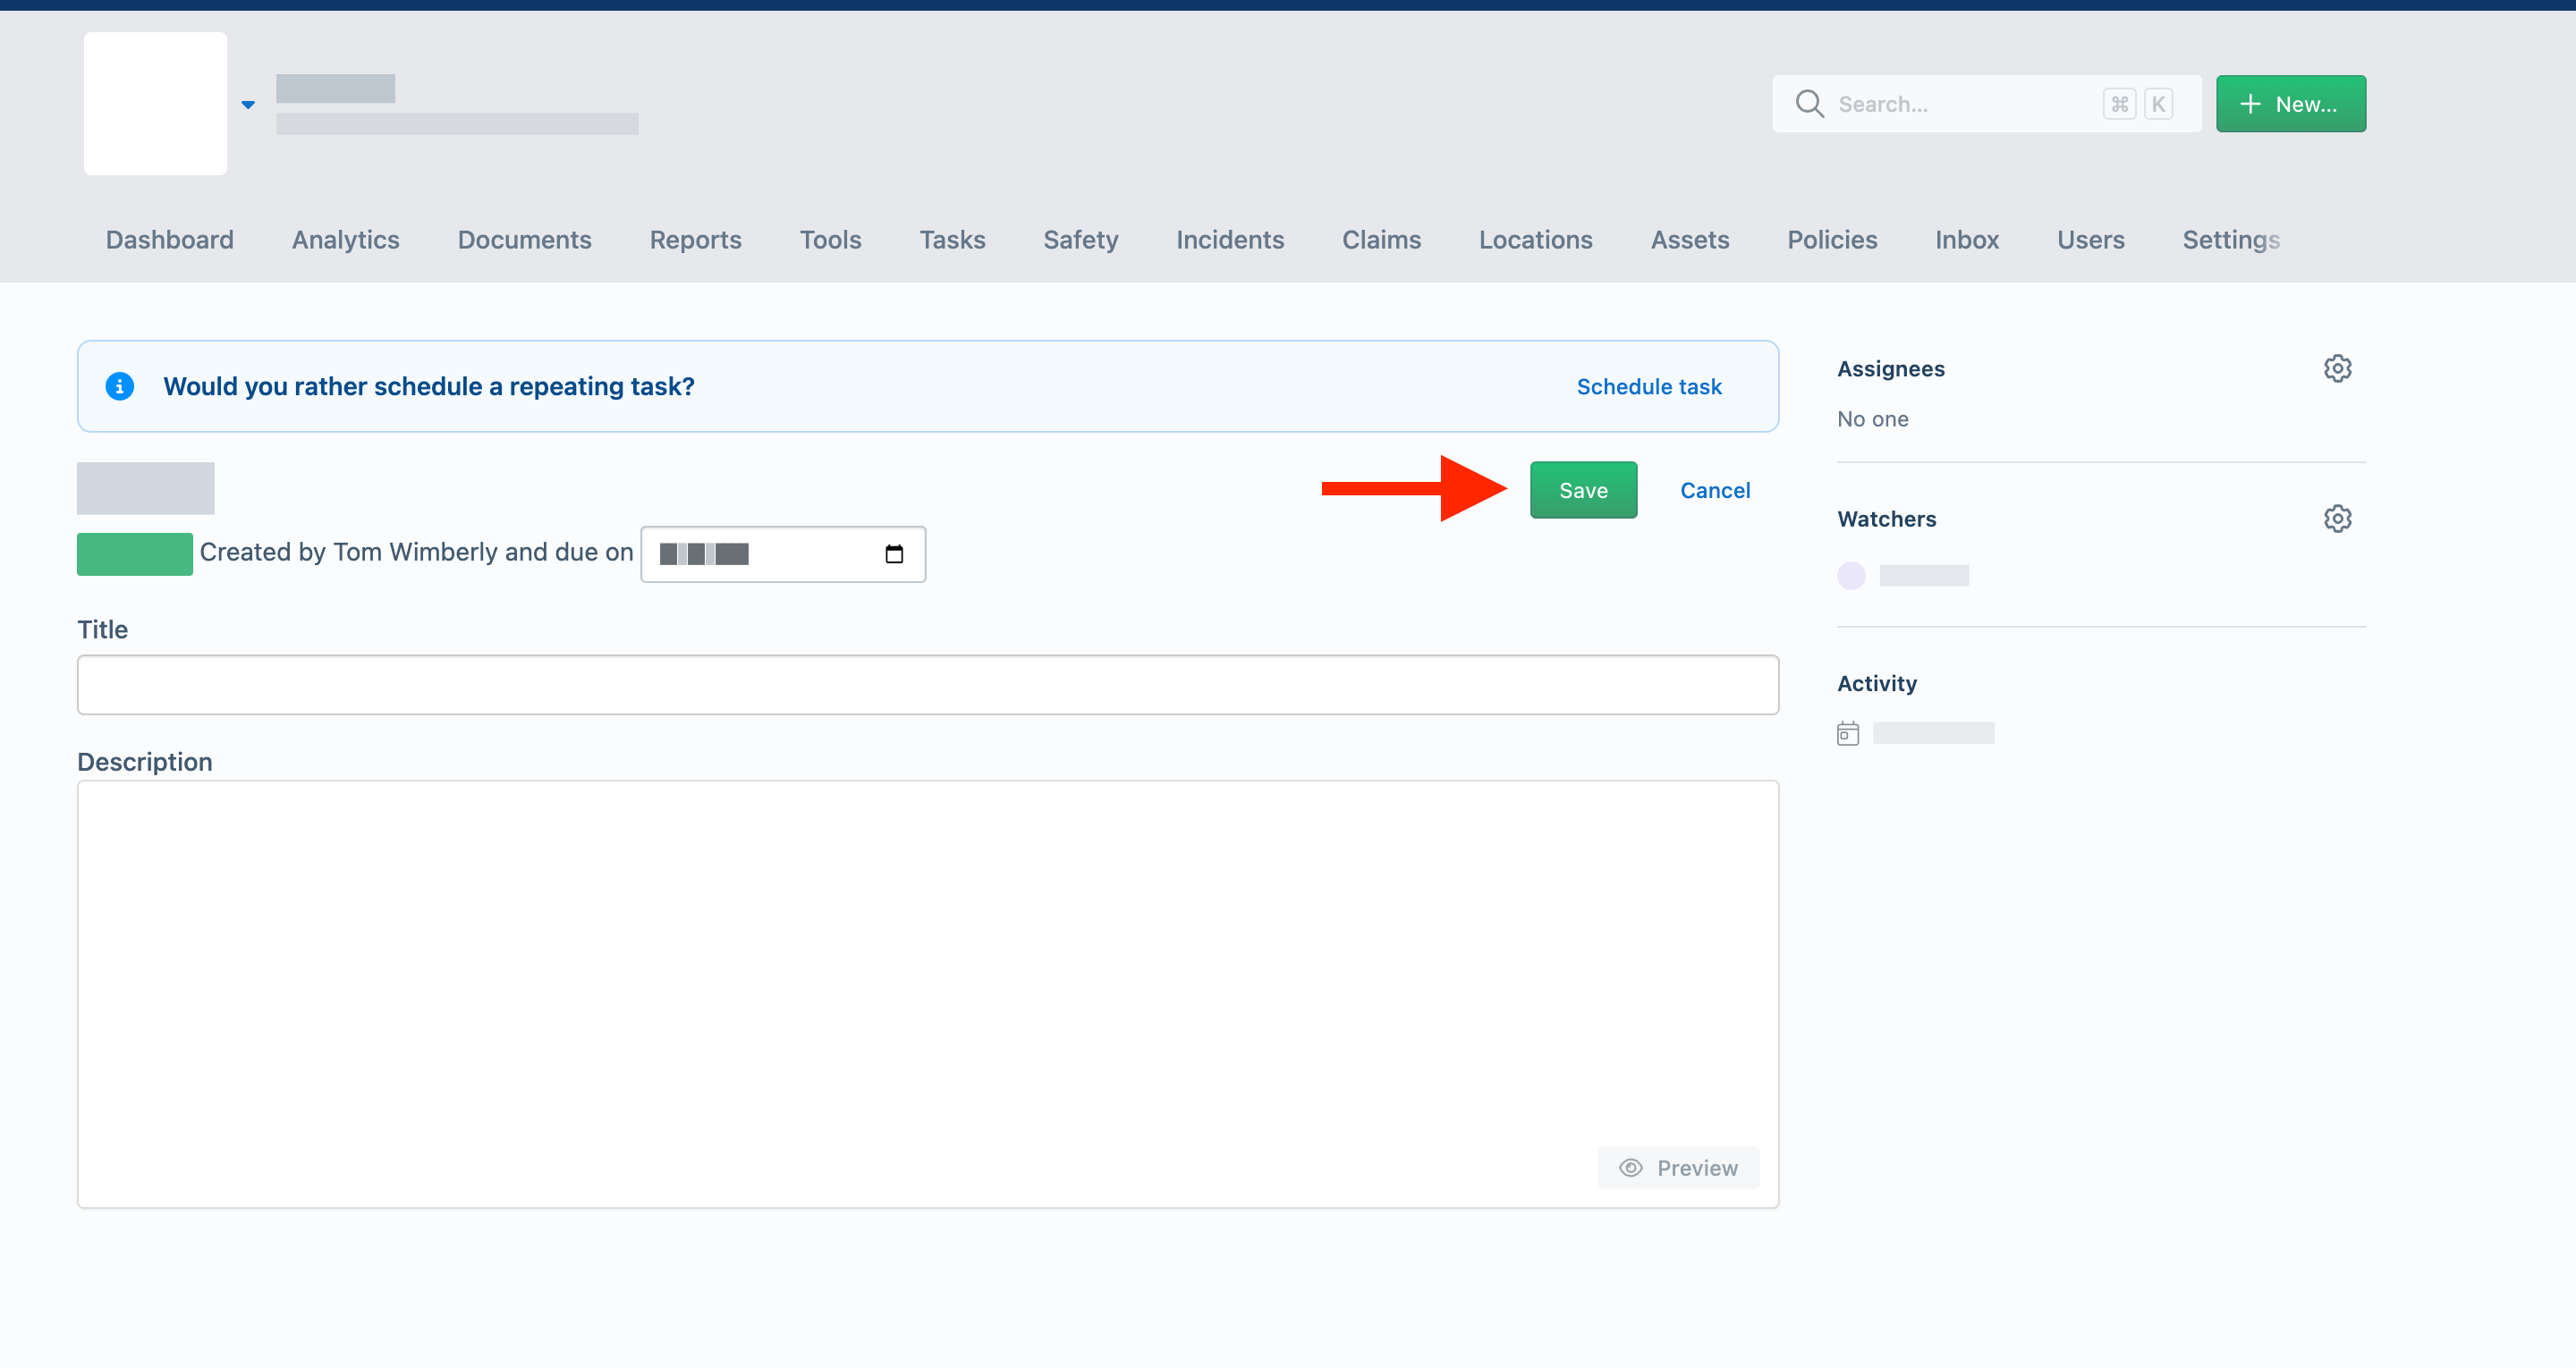Save the new task
The image size is (2576, 1368).
point(1583,490)
